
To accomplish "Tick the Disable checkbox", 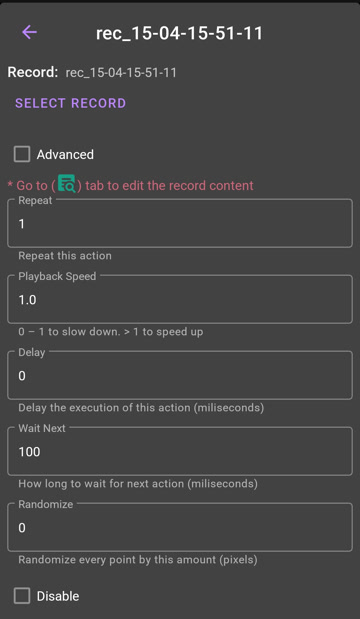I will (x=22, y=596).
